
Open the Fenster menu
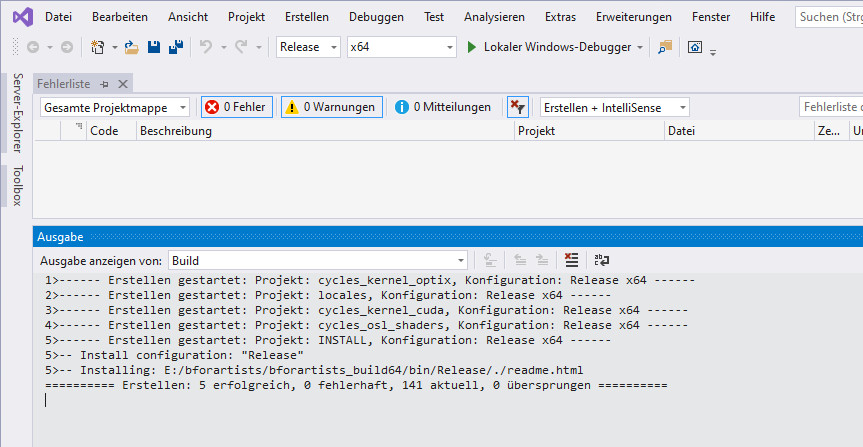point(711,17)
